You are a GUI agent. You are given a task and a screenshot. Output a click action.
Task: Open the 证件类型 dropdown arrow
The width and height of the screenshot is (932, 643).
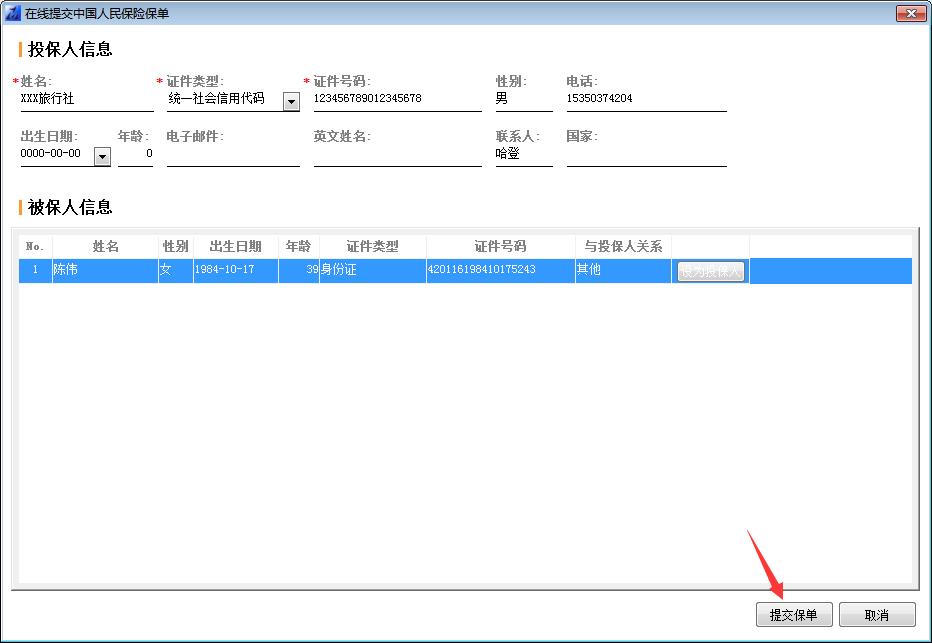coord(291,101)
